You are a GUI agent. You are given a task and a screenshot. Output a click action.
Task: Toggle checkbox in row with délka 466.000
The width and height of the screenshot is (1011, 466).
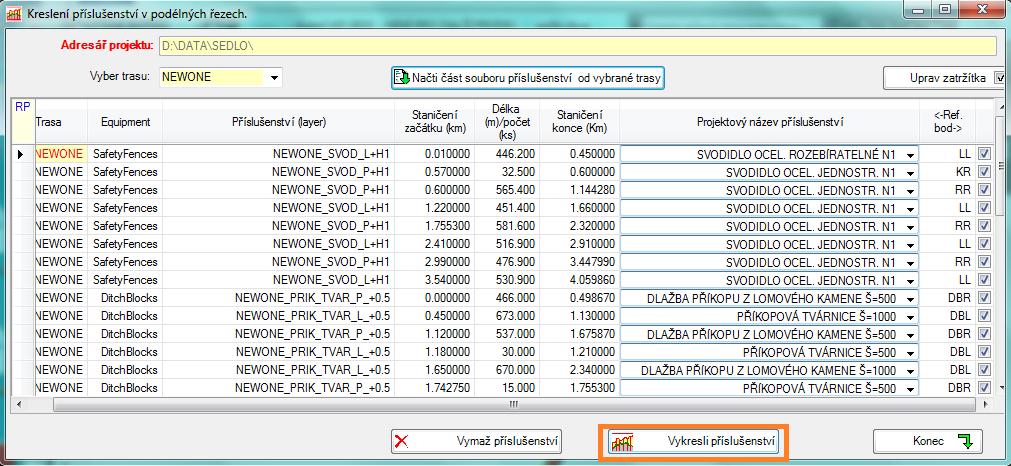pos(984,298)
